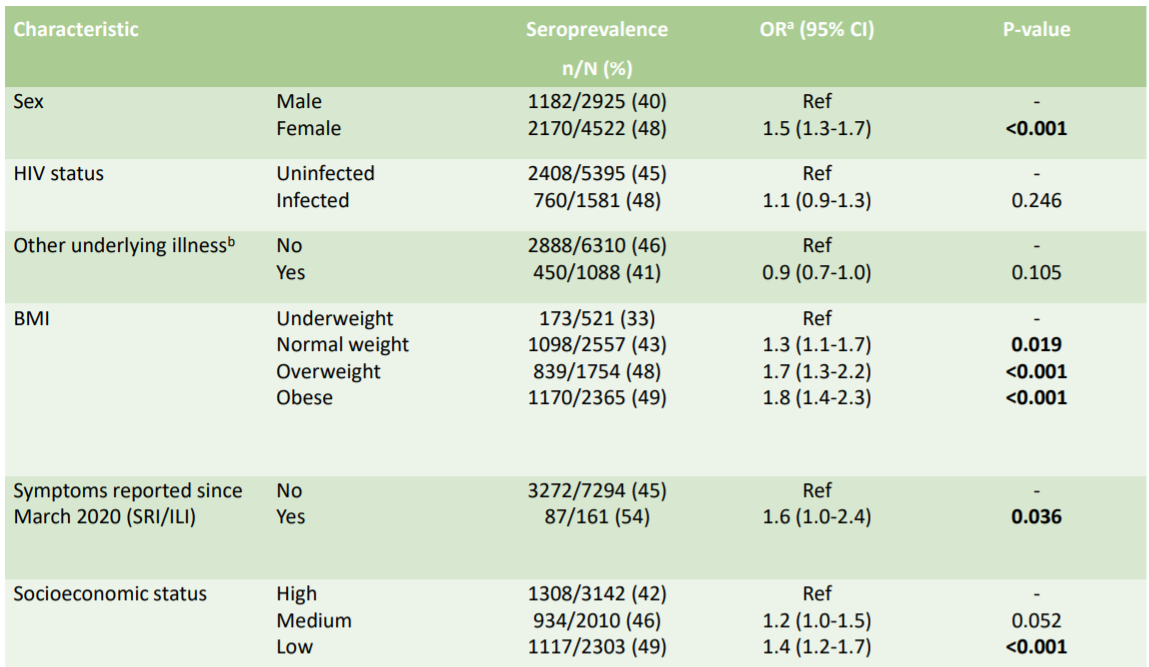The height and width of the screenshot is (667, 1149).
Task: Select the Female seroprevalence 2170/4522 (48) cell
Action: (x=596, y=128)
